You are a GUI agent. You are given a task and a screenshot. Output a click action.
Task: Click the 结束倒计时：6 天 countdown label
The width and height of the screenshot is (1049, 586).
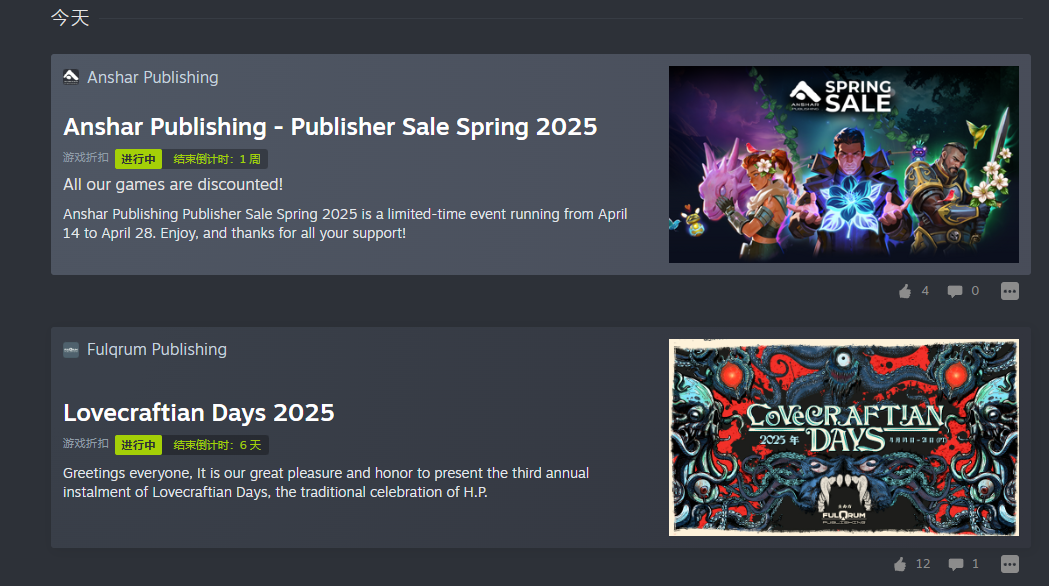[x=217, y=445]
